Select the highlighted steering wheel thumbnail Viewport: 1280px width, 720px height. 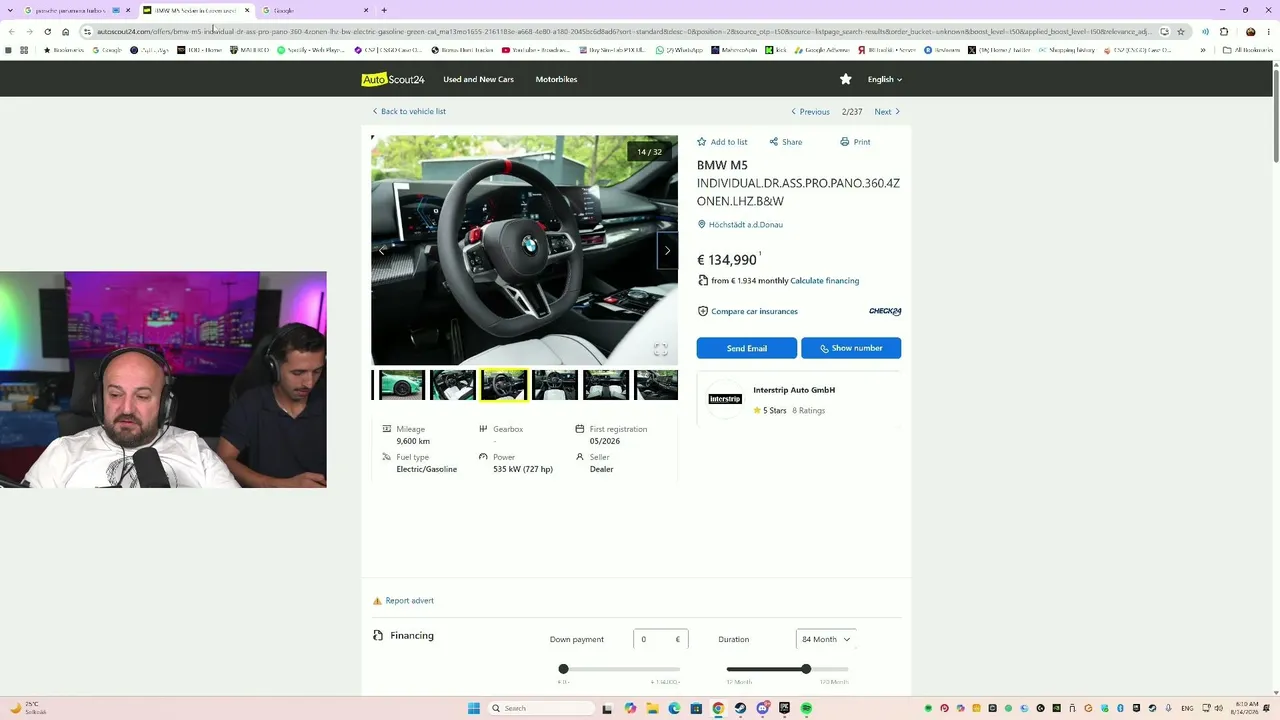pyautogui.click(x=504, y=385)
